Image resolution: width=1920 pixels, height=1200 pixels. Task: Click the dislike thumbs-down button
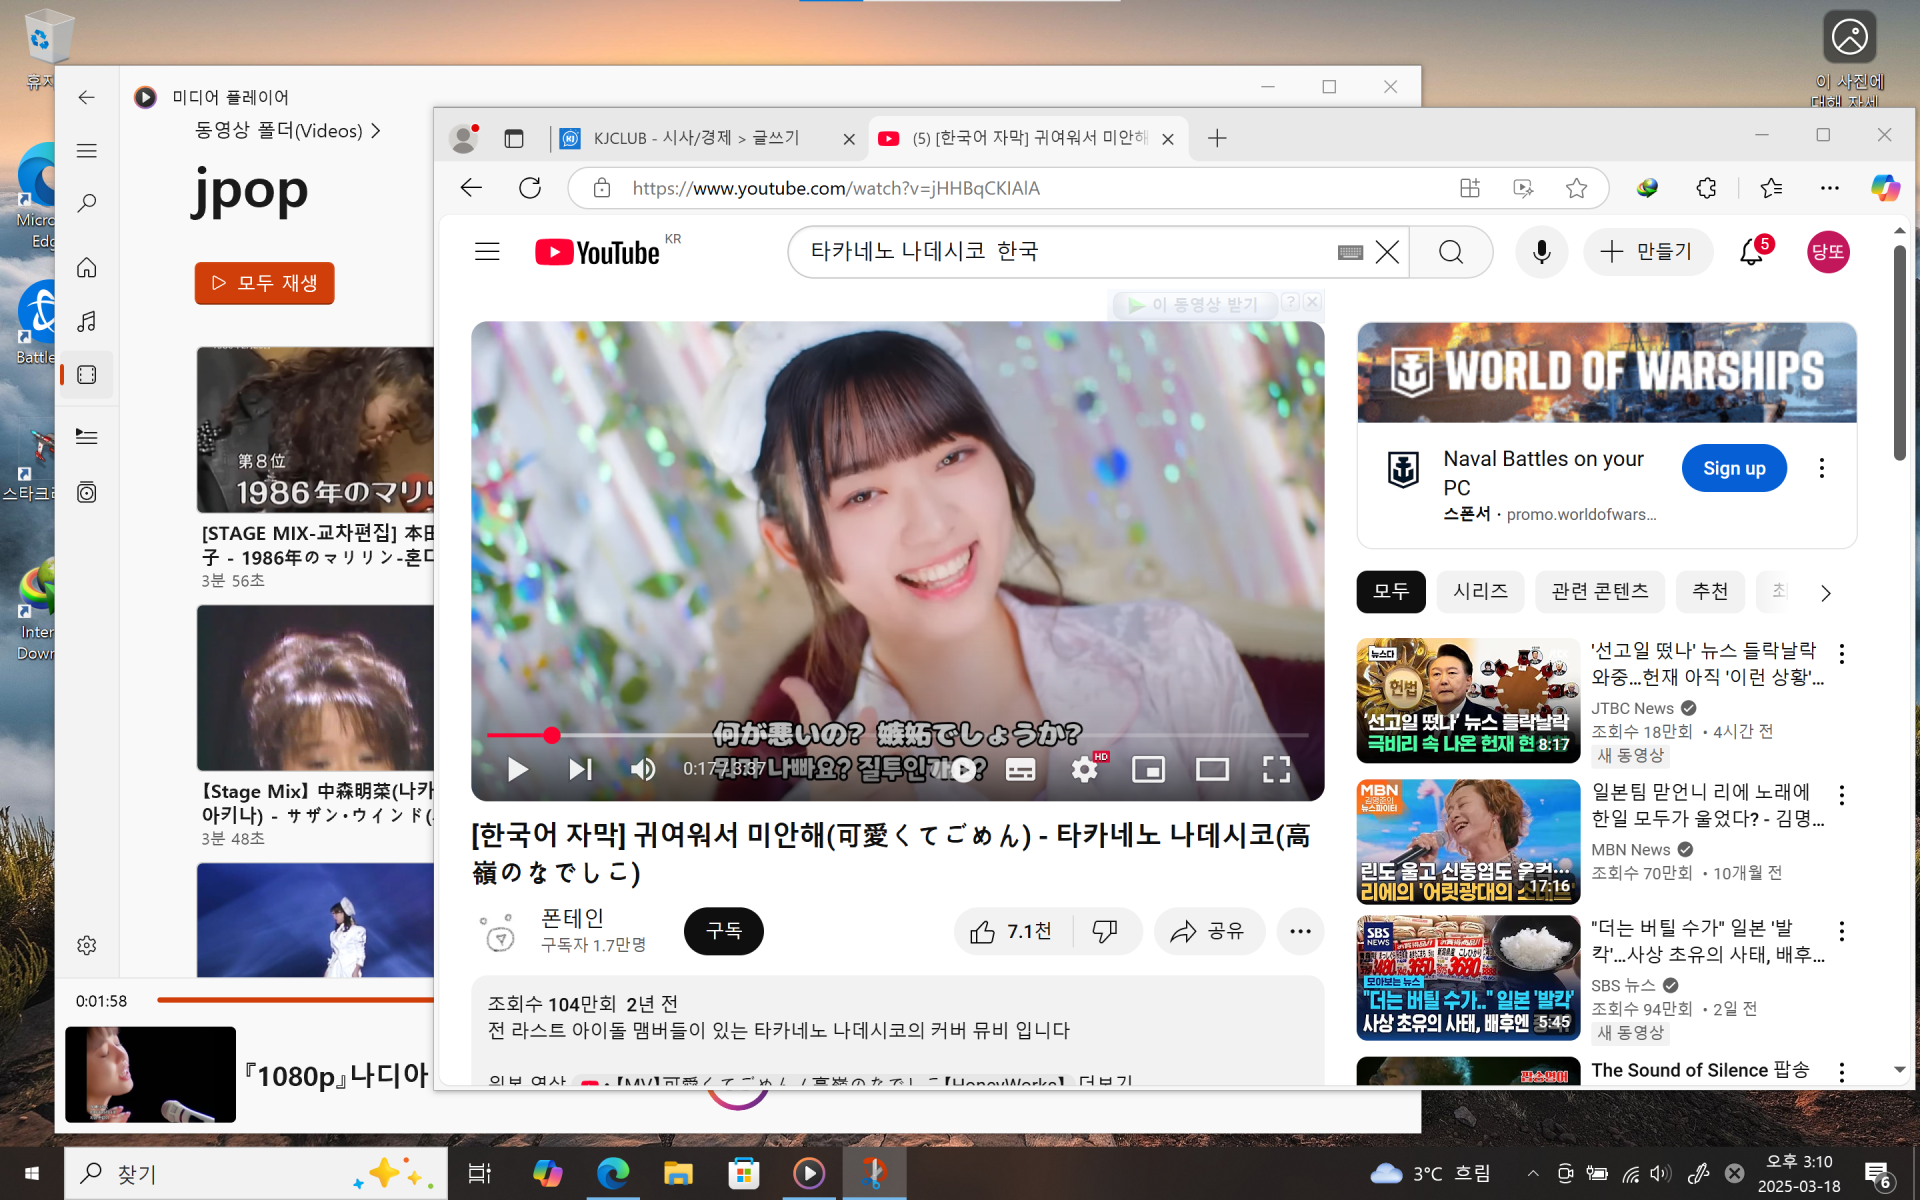(1105, 932)
